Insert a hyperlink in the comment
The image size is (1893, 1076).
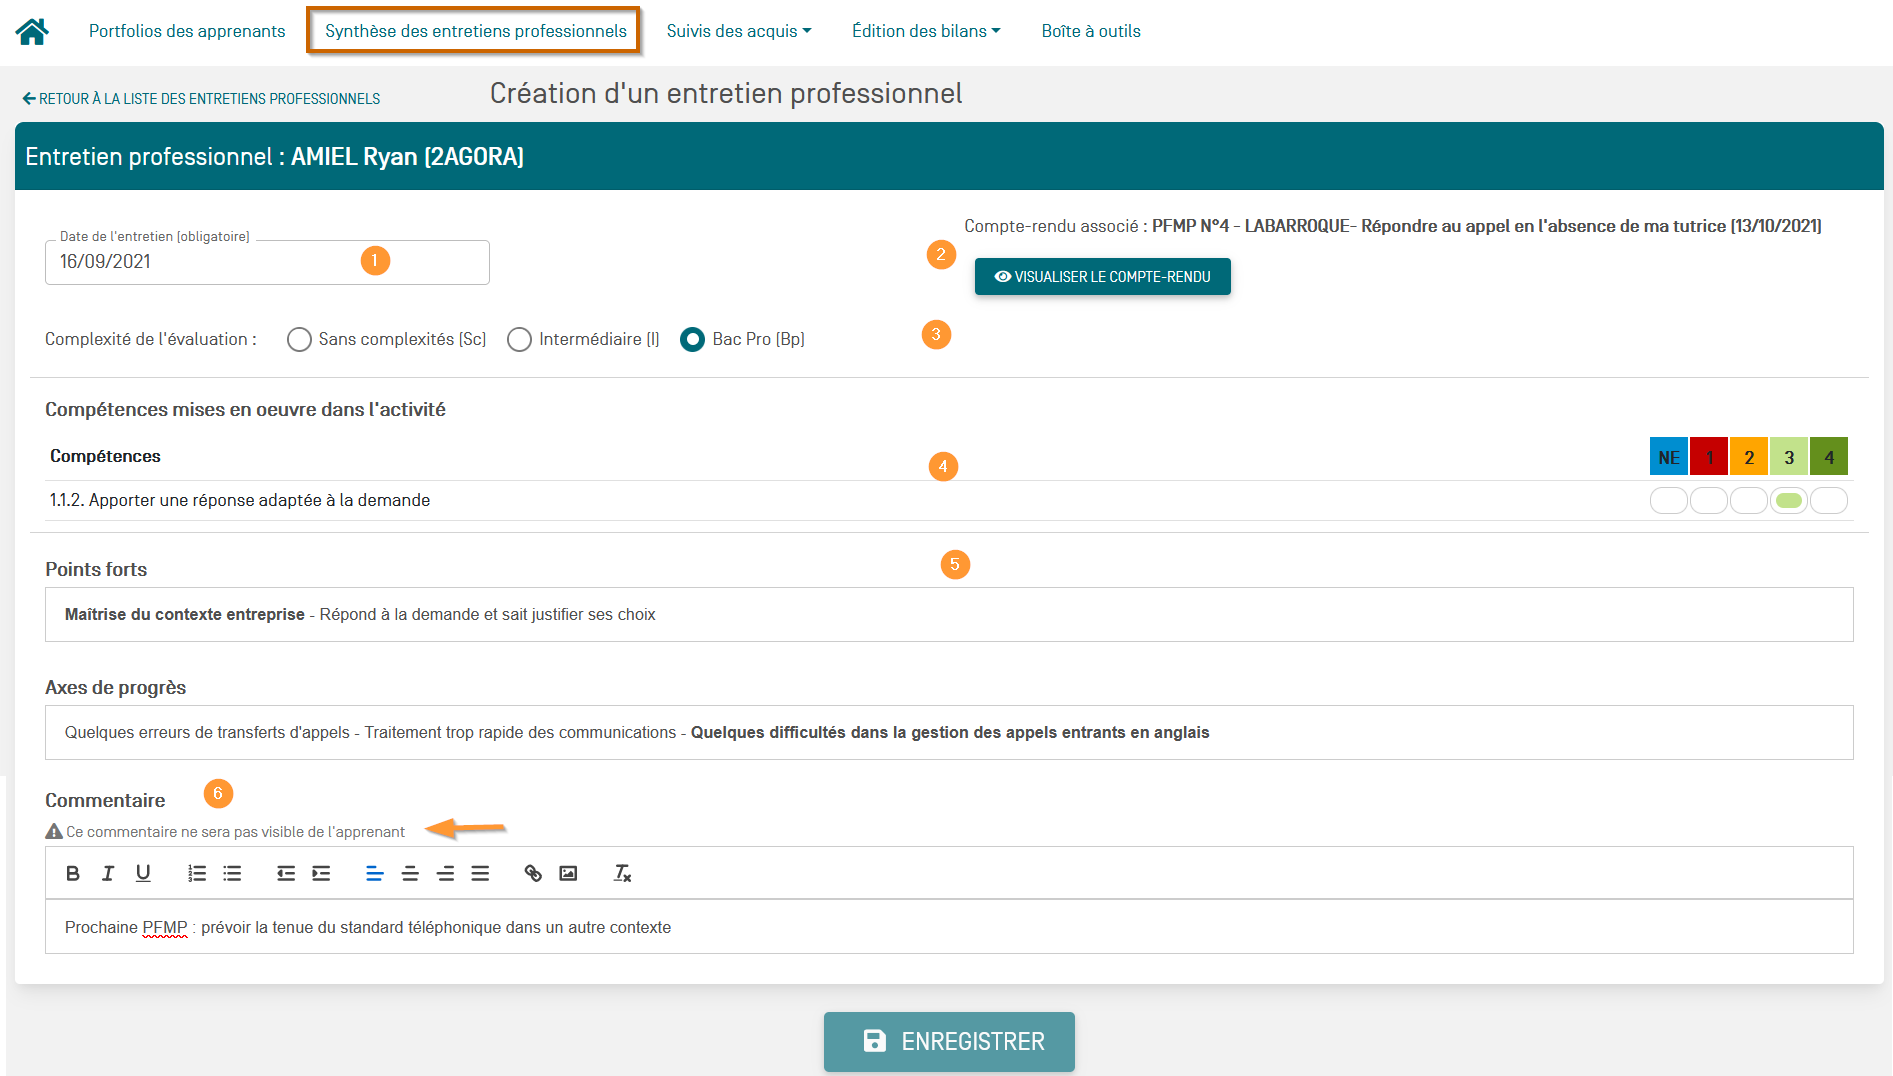click(x=533, y=874)
